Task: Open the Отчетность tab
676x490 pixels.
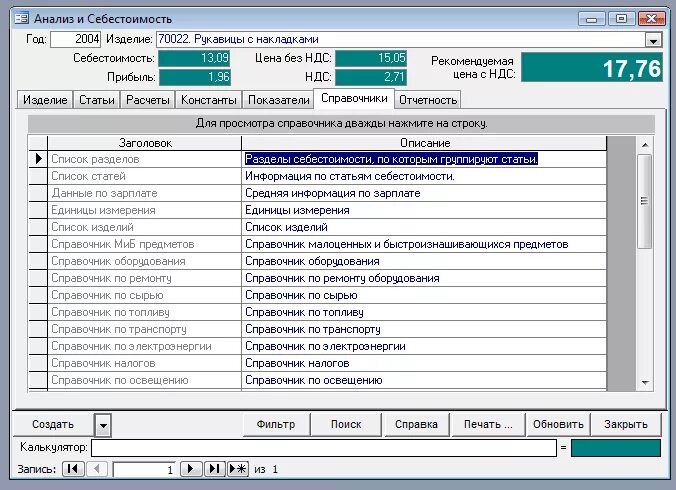Action: click(428, 100)
